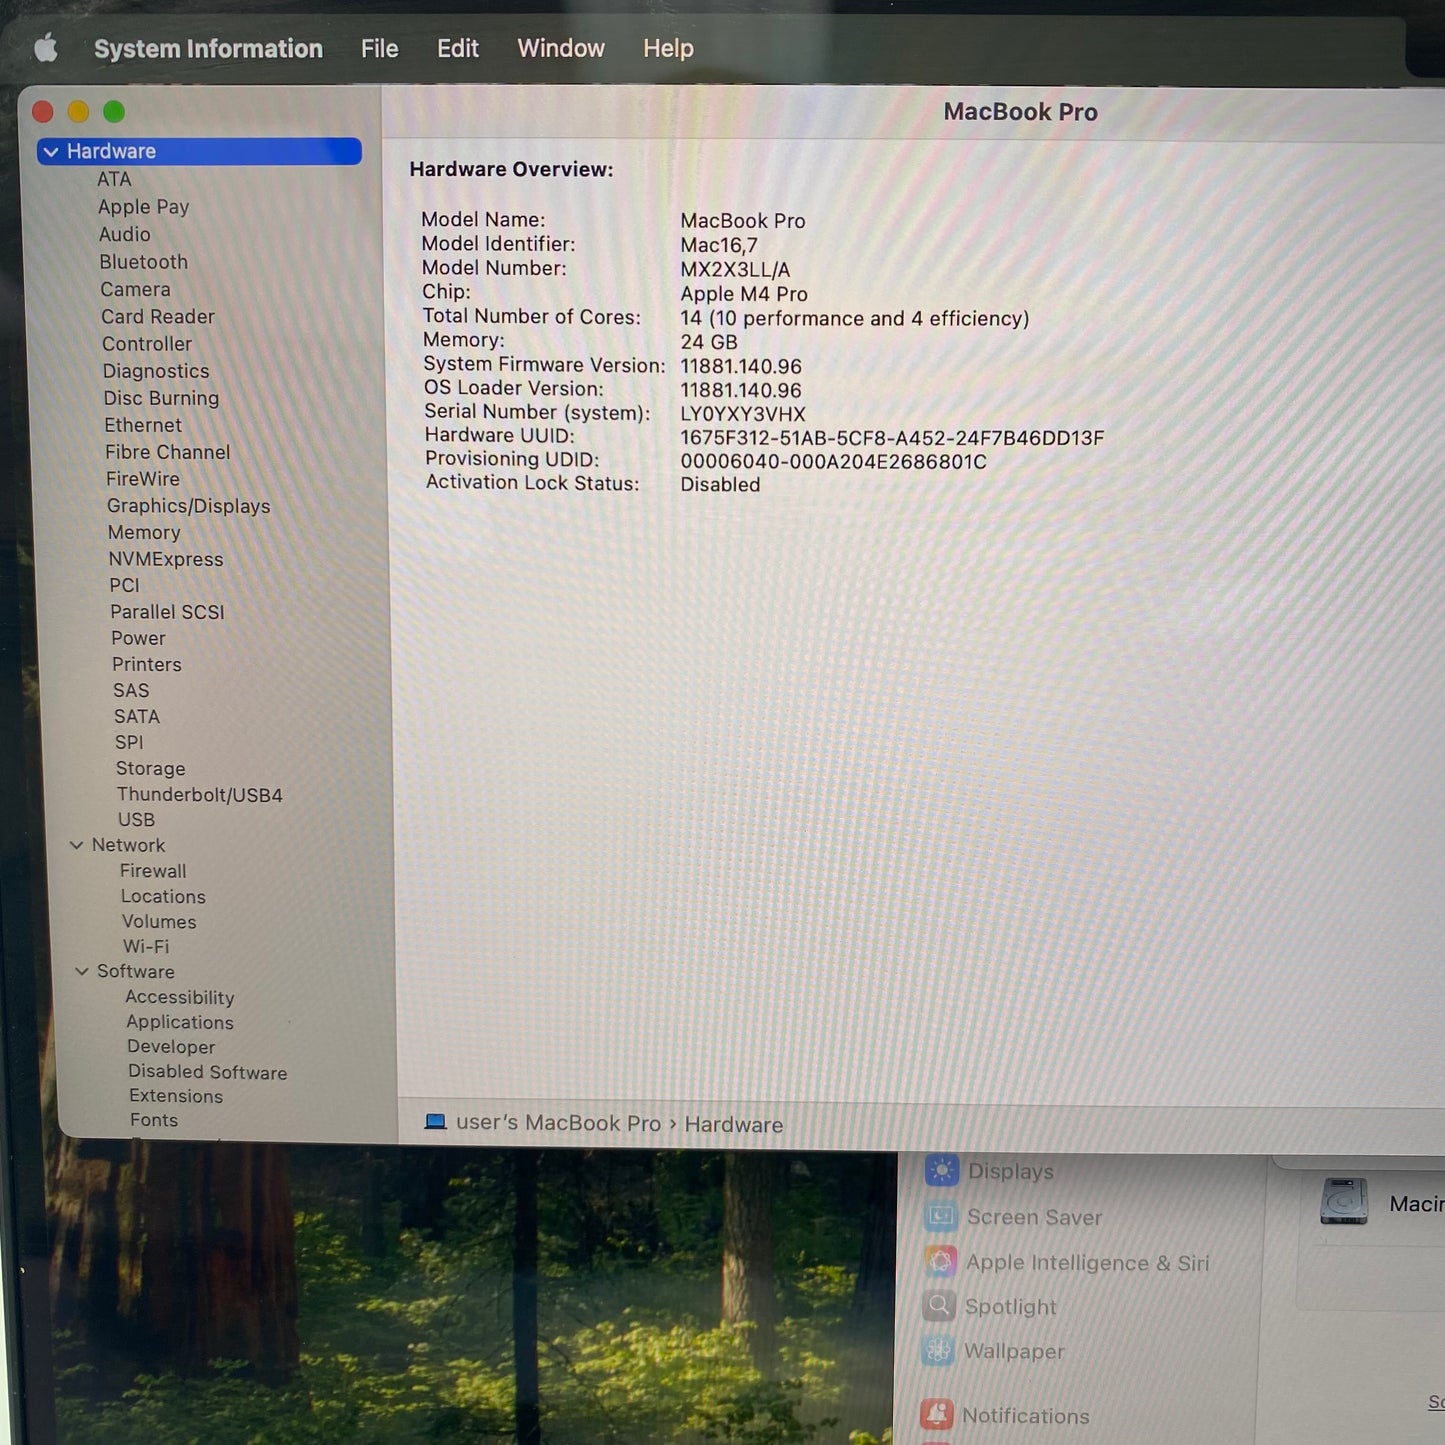Select Camera in the sidebar

pos(136,289)
